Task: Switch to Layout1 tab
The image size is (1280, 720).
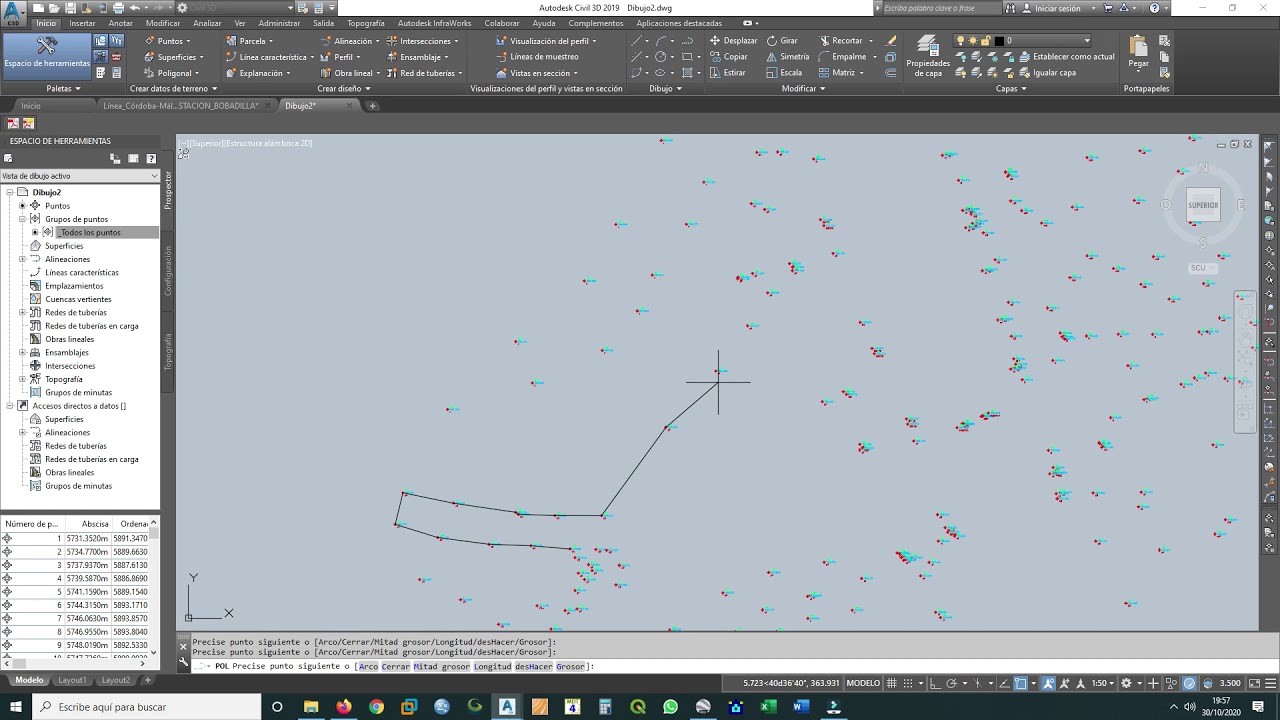Action: (72, 680)
